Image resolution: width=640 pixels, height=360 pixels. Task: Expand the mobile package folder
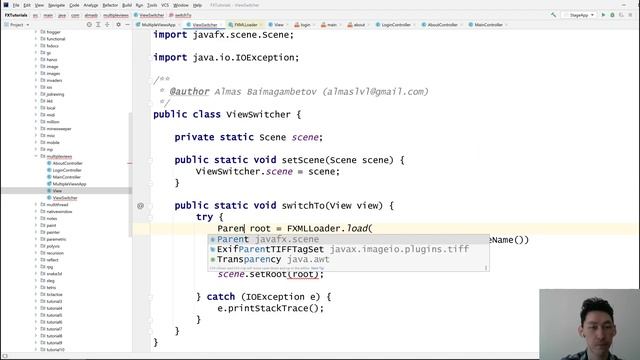(36, 142)
